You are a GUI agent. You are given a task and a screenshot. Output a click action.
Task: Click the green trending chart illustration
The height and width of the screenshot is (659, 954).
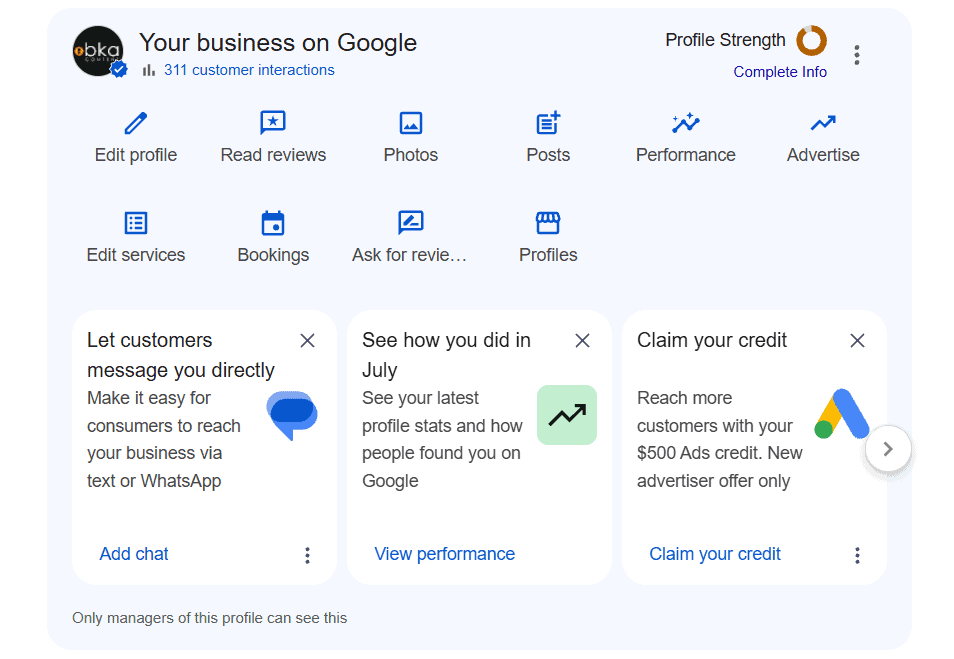click(567, 415)
